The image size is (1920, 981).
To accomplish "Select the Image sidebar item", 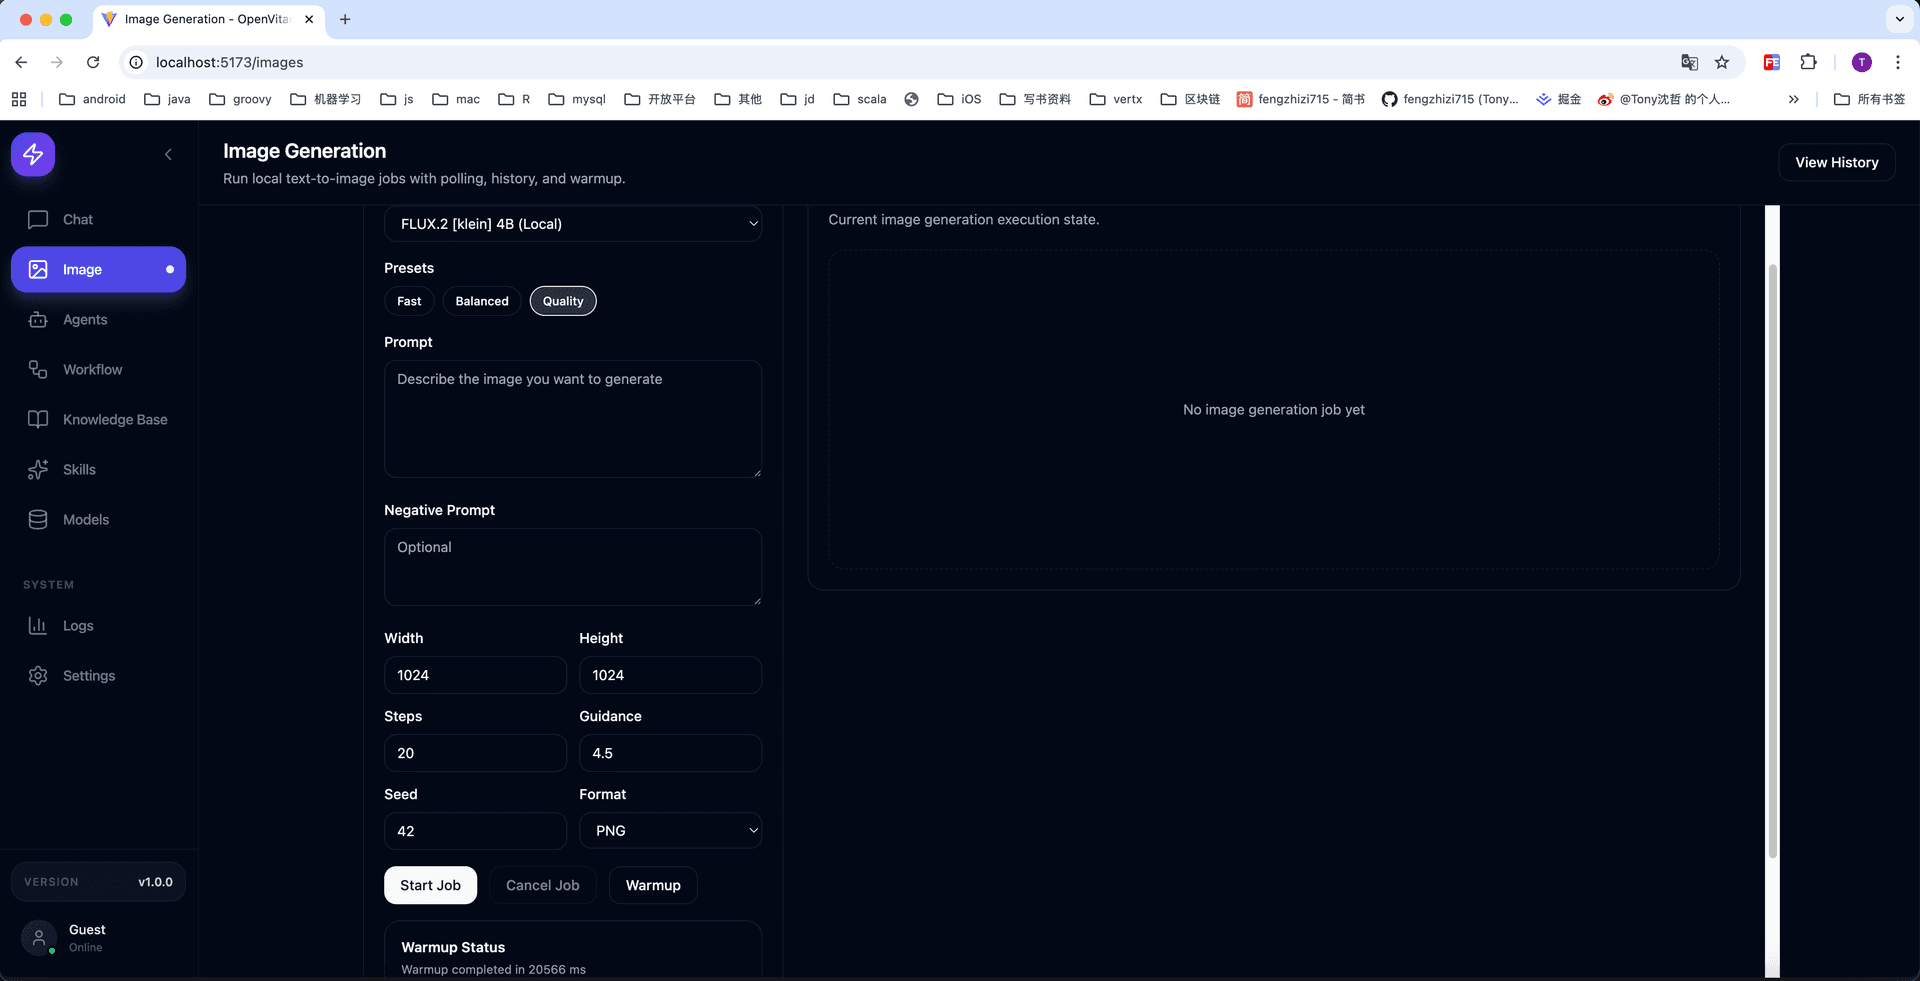I will pyautogui.click(x=98, y=269).
